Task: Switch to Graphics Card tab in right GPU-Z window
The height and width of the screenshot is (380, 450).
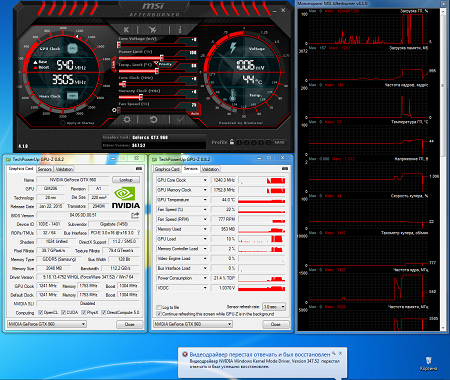Action: pos(167,169)
